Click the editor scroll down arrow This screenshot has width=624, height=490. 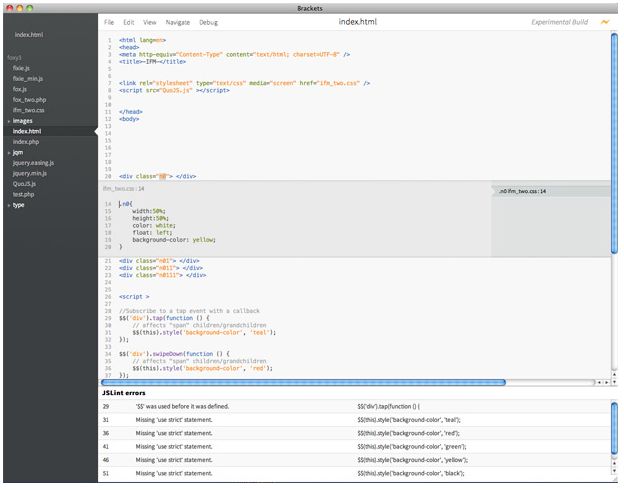tap(614, 382)
